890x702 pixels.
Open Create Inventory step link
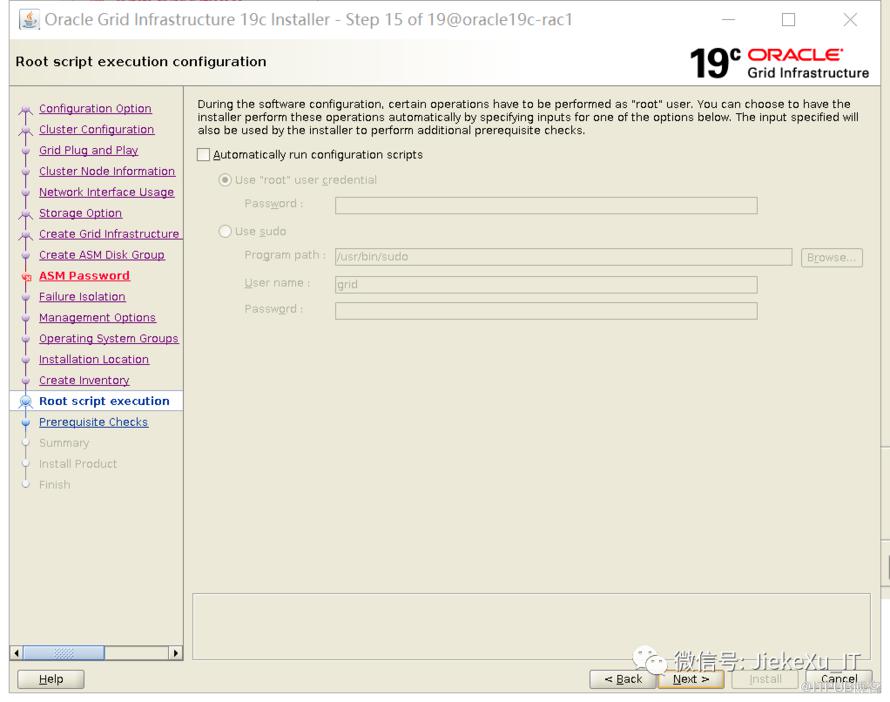84,380
